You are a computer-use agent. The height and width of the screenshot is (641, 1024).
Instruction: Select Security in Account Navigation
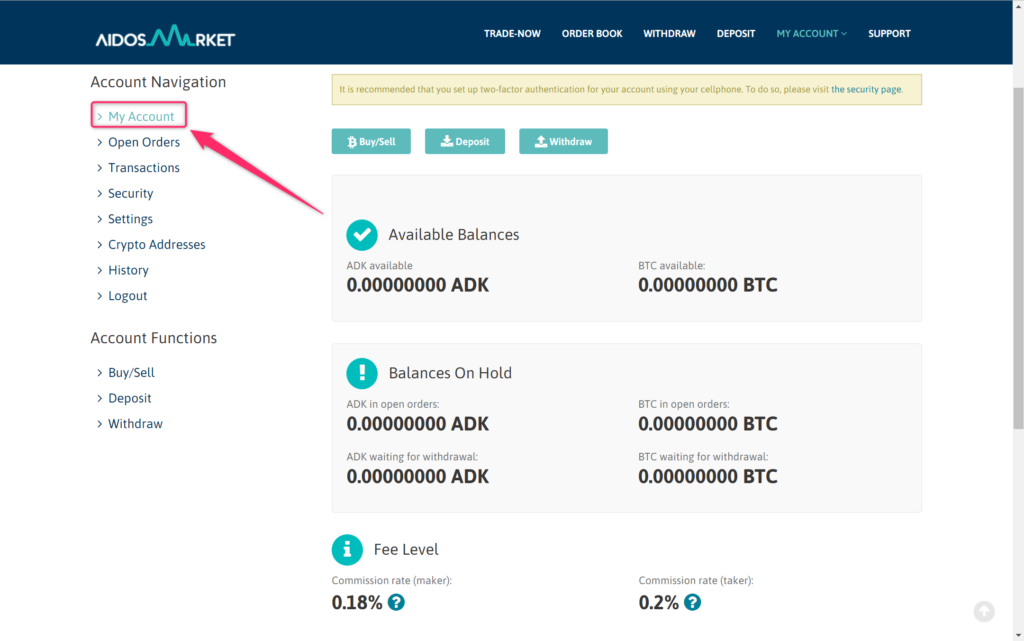pos(131,194)
